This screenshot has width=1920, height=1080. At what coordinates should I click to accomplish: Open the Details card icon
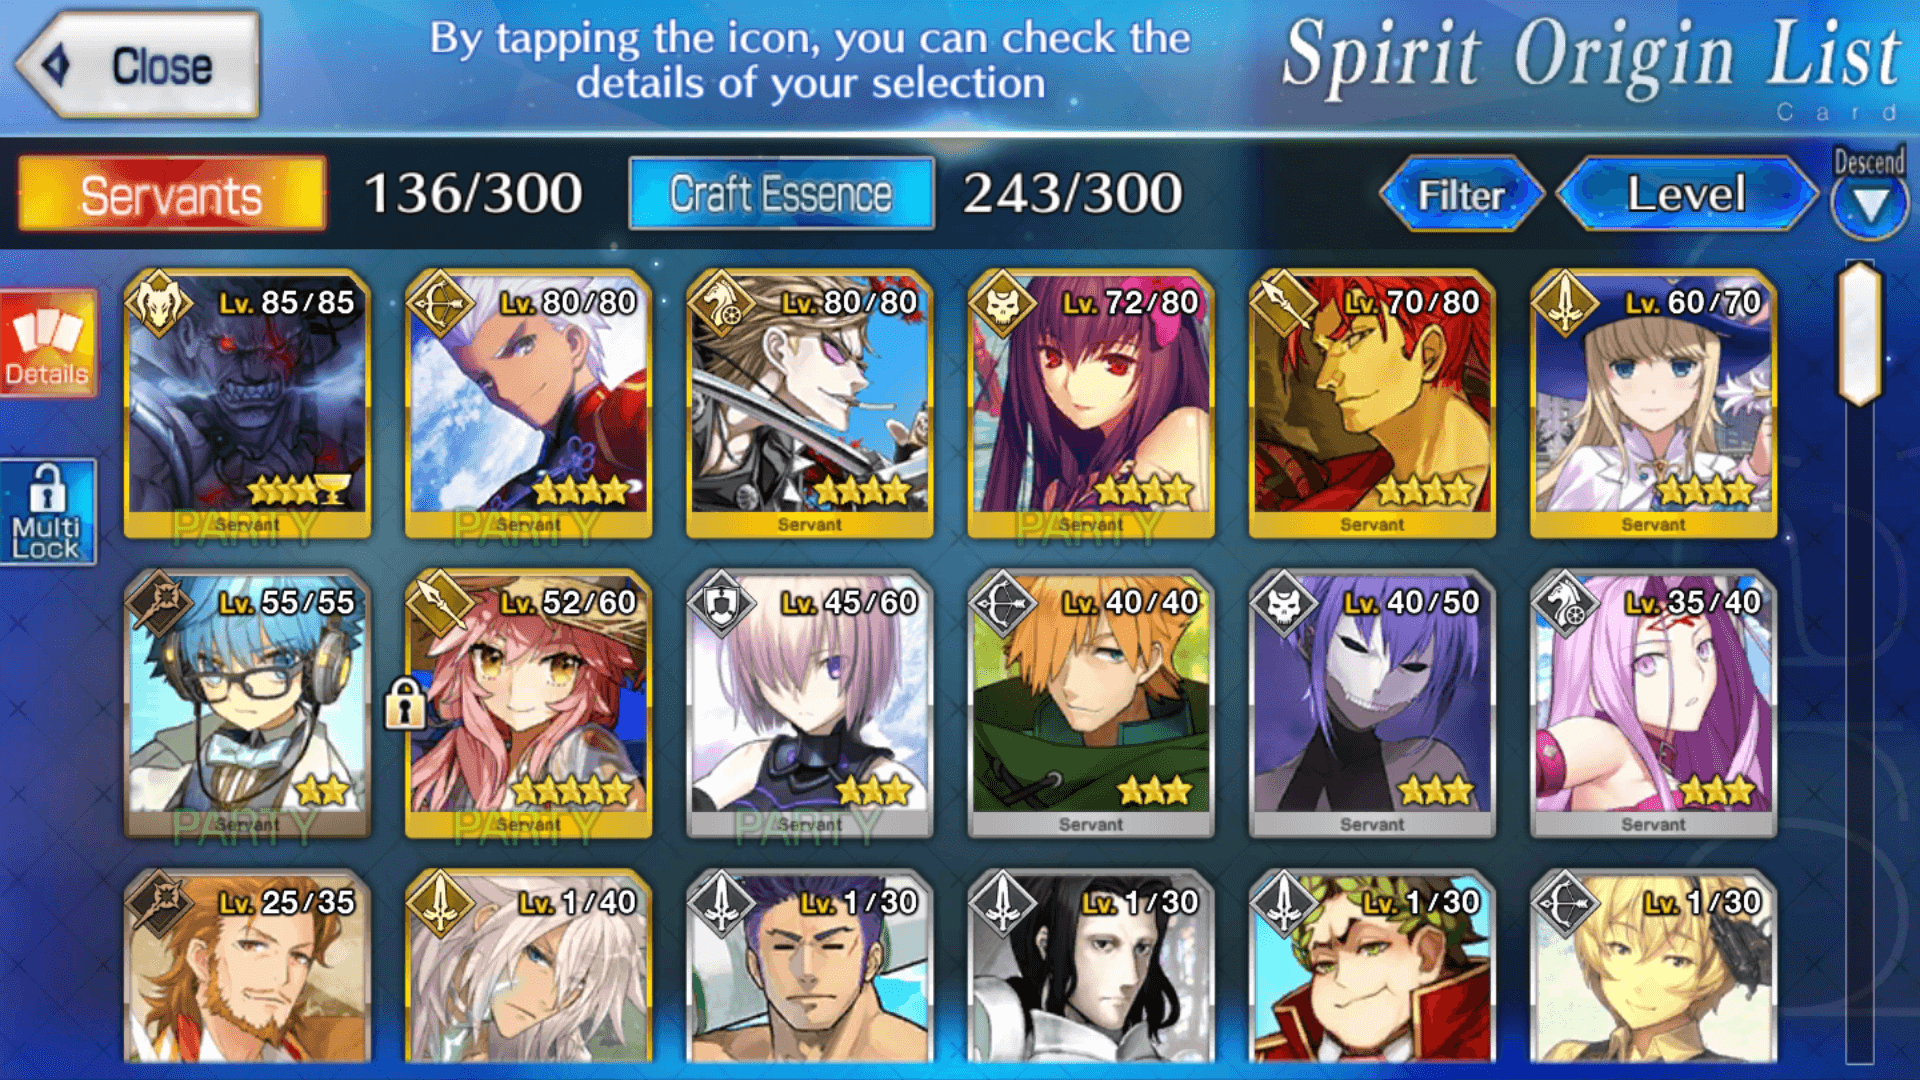pyautogui.click(x=48, y=344)
